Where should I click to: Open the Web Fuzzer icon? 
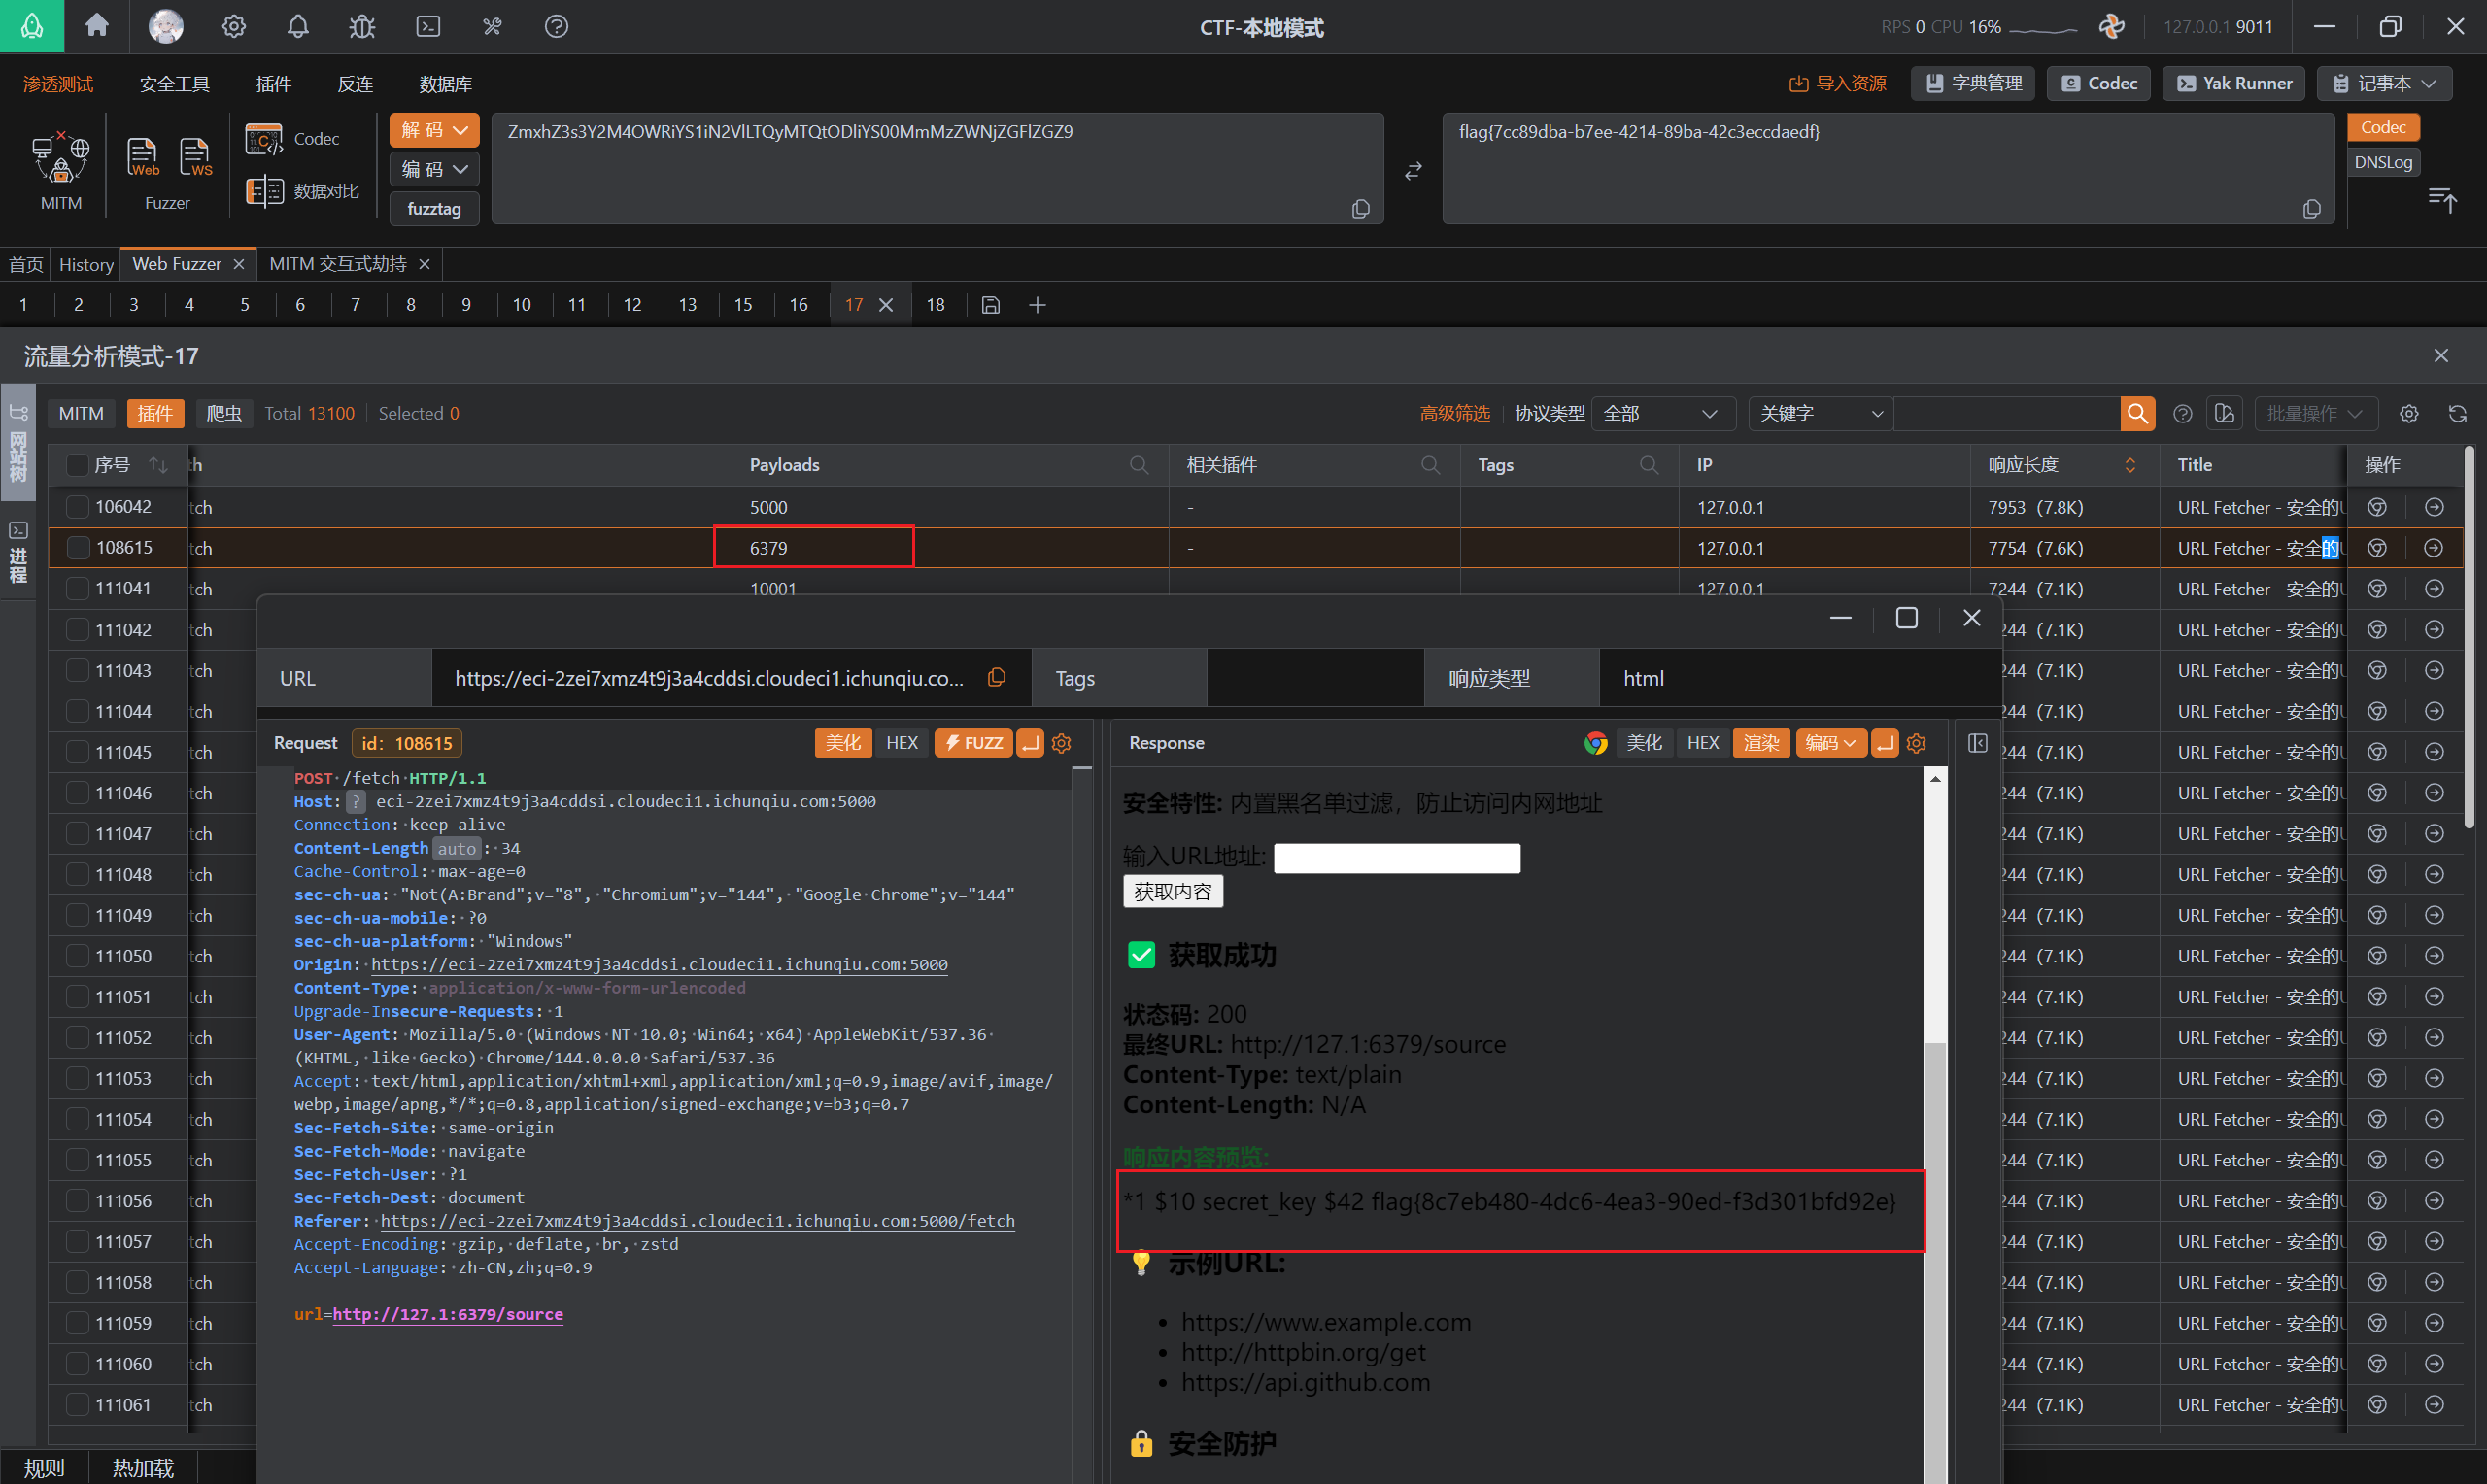coord(142,157)
